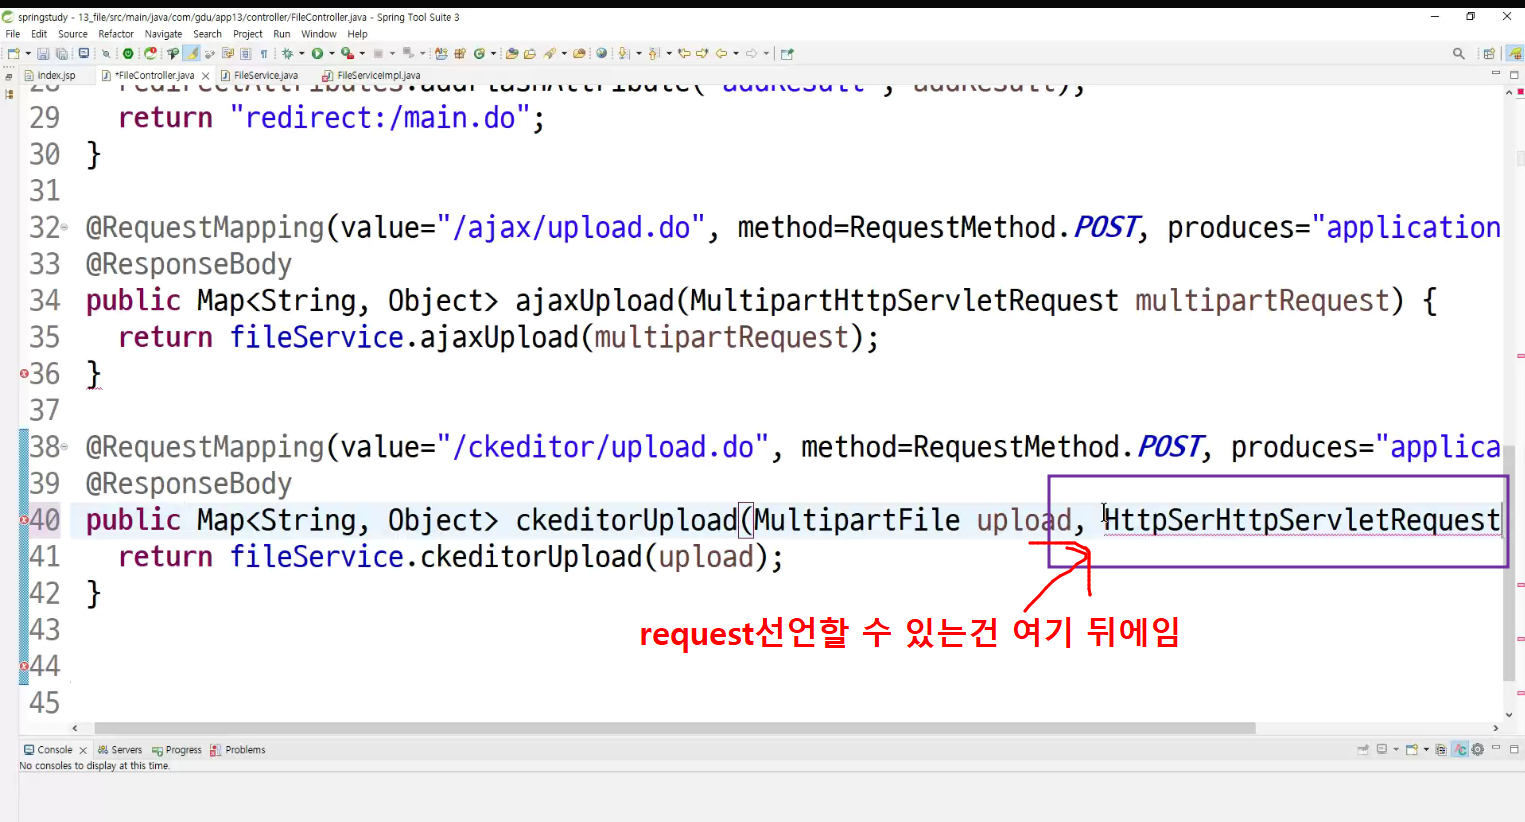Click the Open Perspective icon
Screen dimensions: 1525x822
pos(1489,54)
